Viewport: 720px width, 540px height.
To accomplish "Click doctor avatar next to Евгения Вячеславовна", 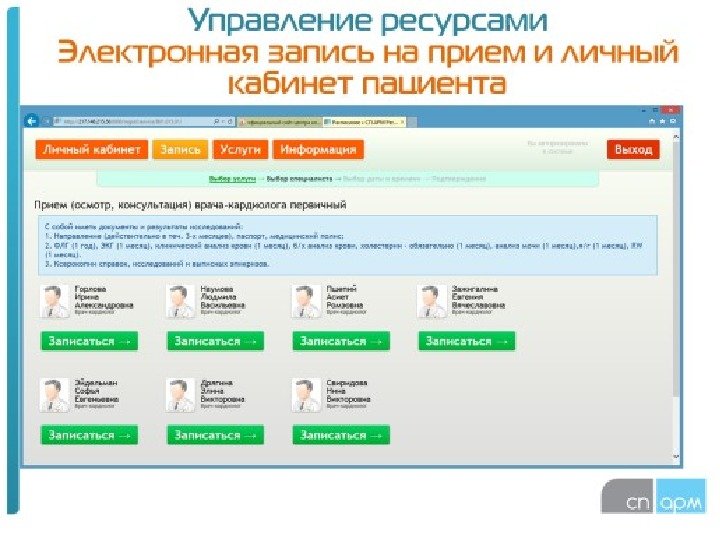I will [x=432, y=301].
